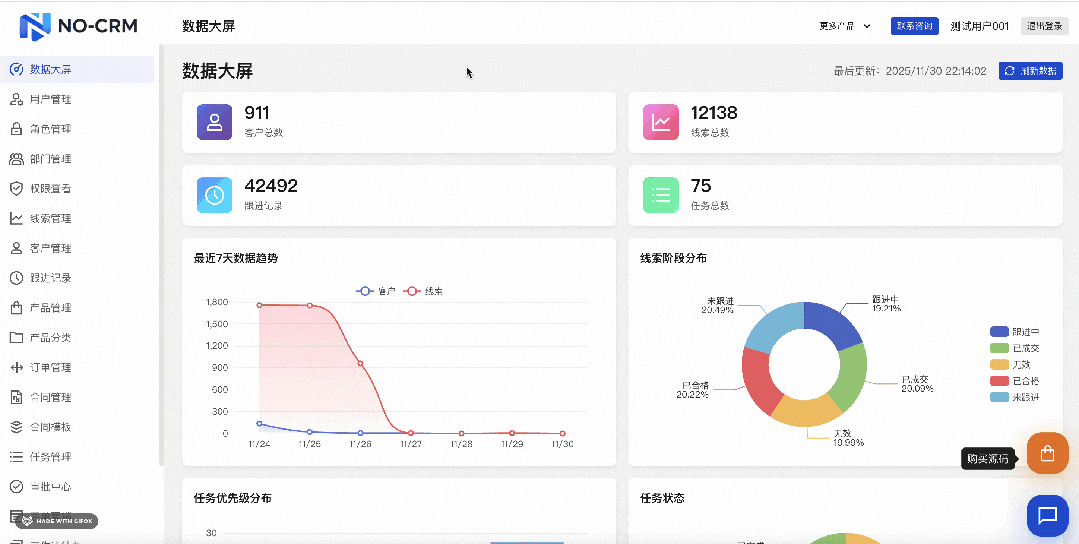Screen dimensions: 1079x544
Task: Click the 11/30 x-axis label
Action: click(x=562, y=444)
